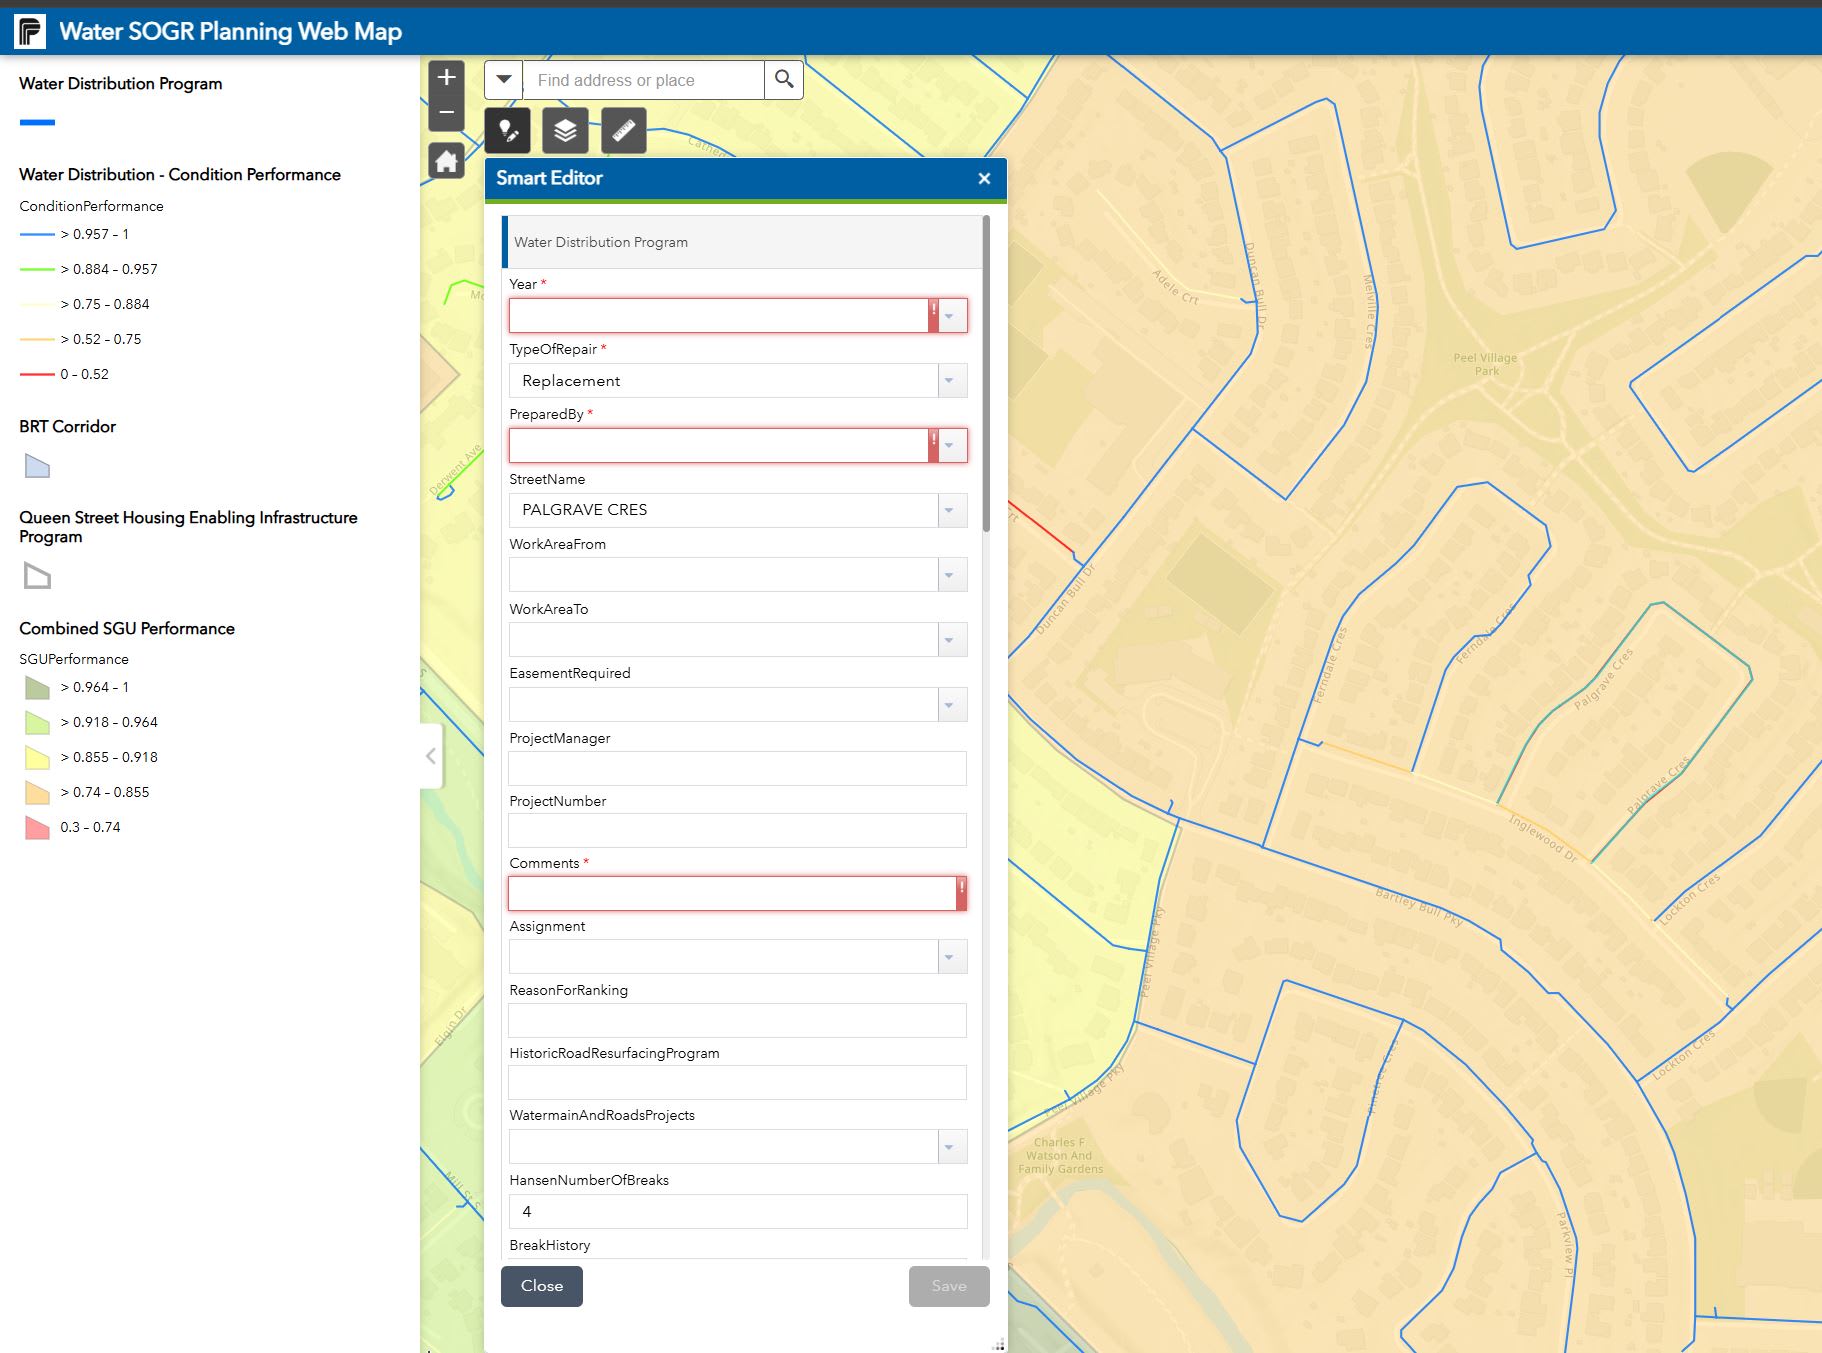This screenshot has width=1822, height=1353.
Task: Click the '0.3 - 0.74' red swatch
Action: tap(37, 828)
